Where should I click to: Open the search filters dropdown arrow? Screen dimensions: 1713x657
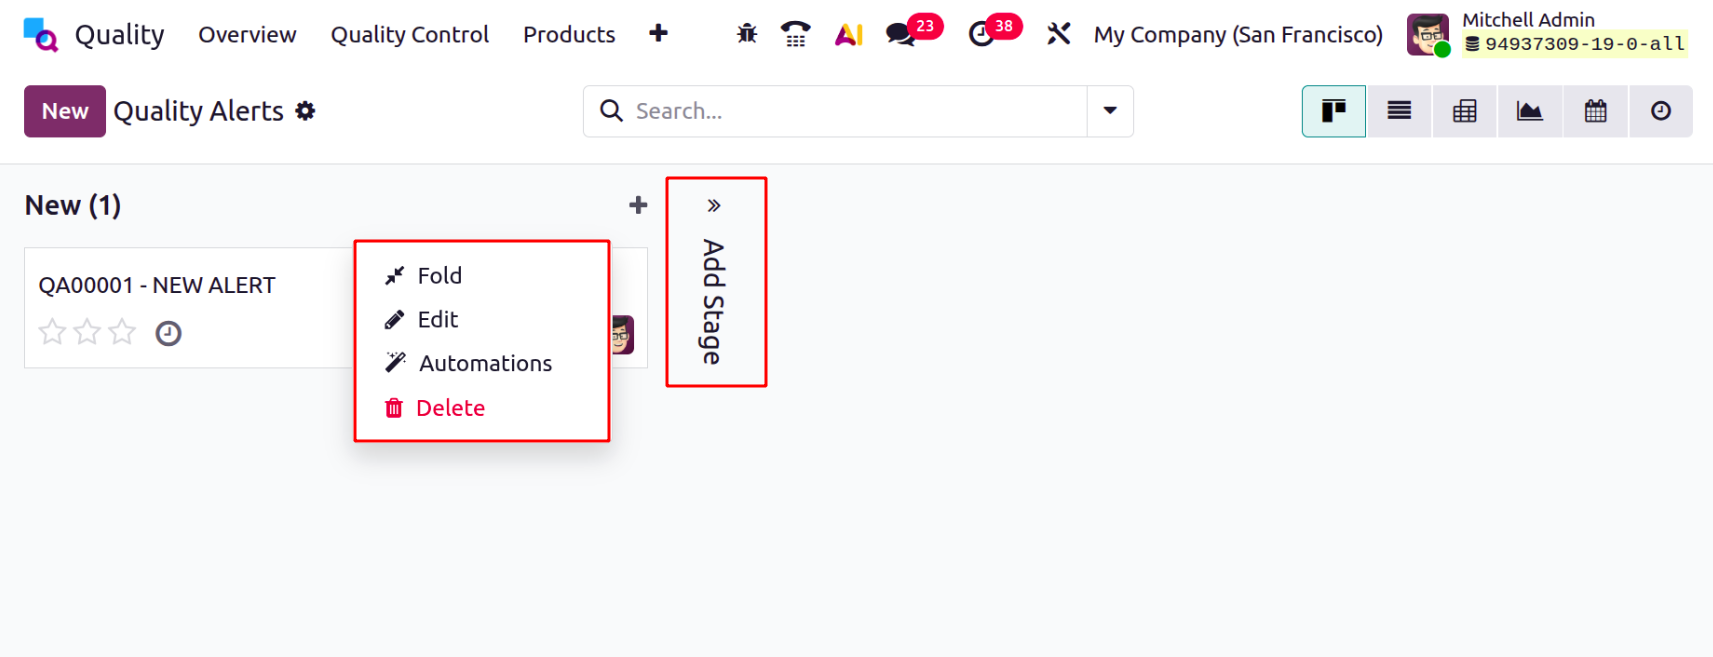point(1110,111)
